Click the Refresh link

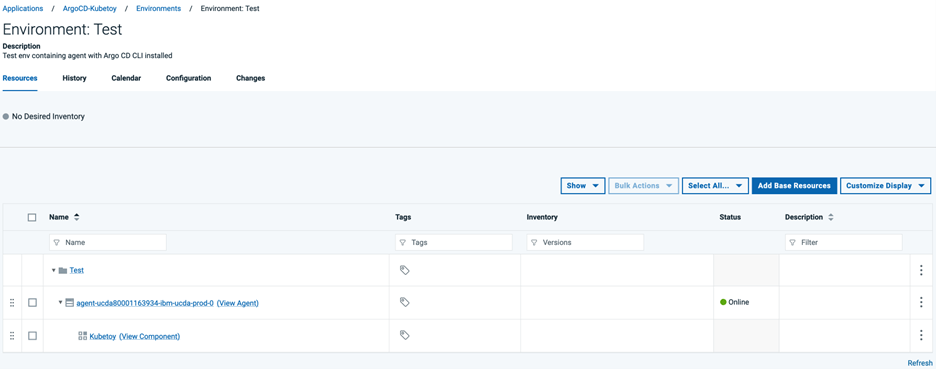pos(920,363)
